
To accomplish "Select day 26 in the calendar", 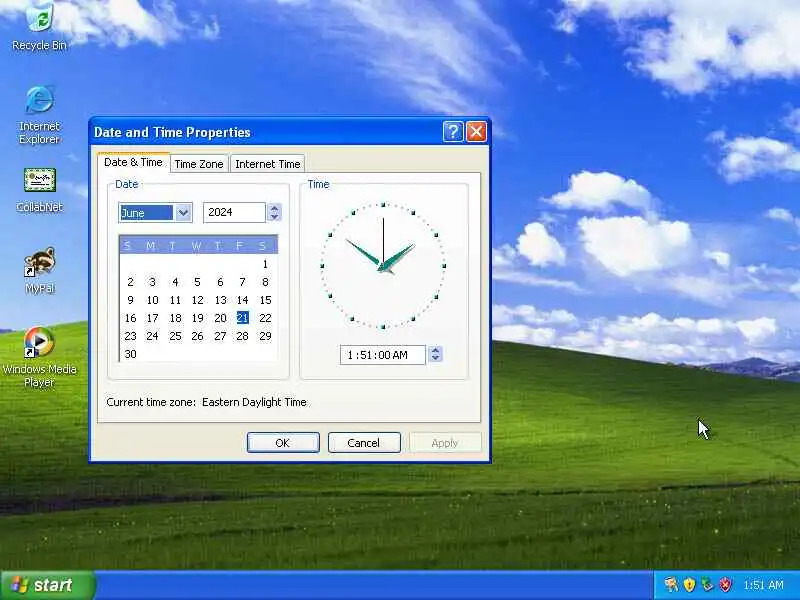I will (x=197, y=336).
